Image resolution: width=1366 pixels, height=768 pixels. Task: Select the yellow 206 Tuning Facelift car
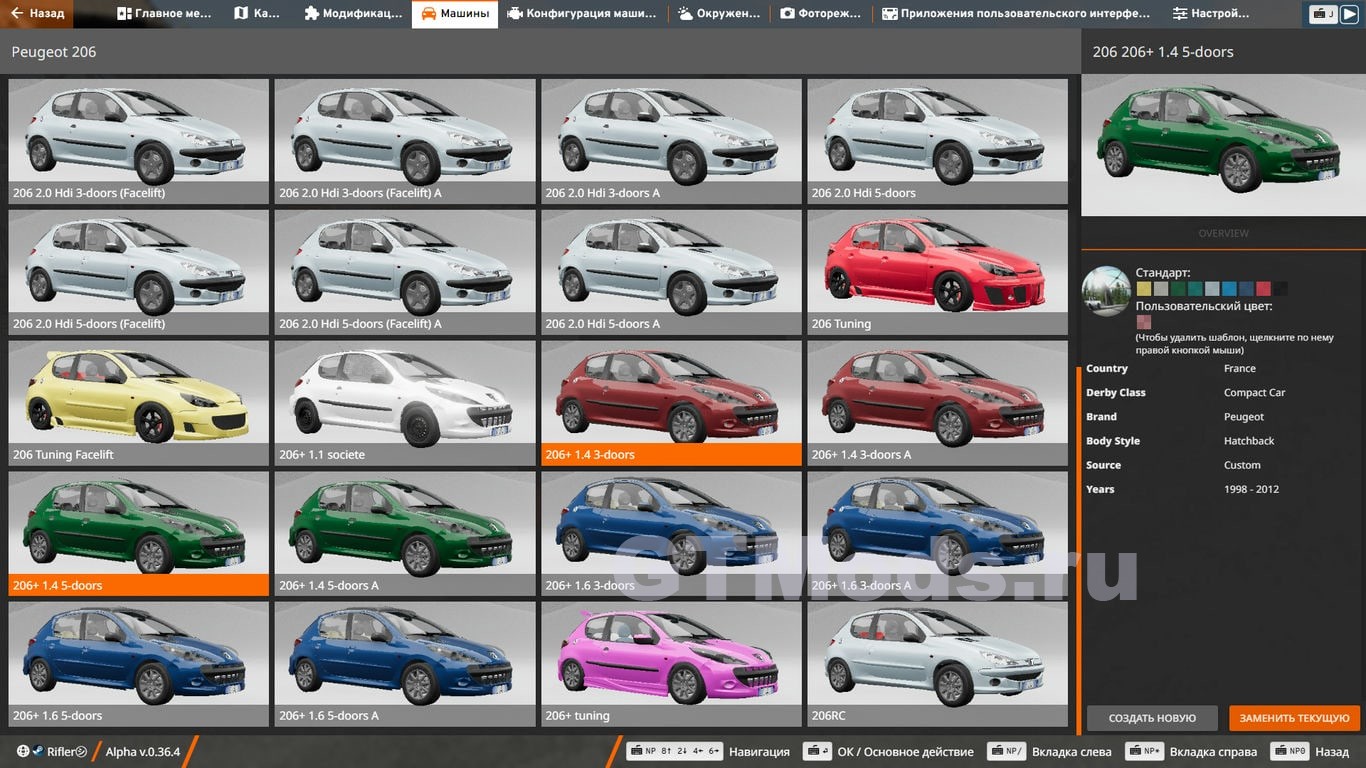(x=139, y=403)
